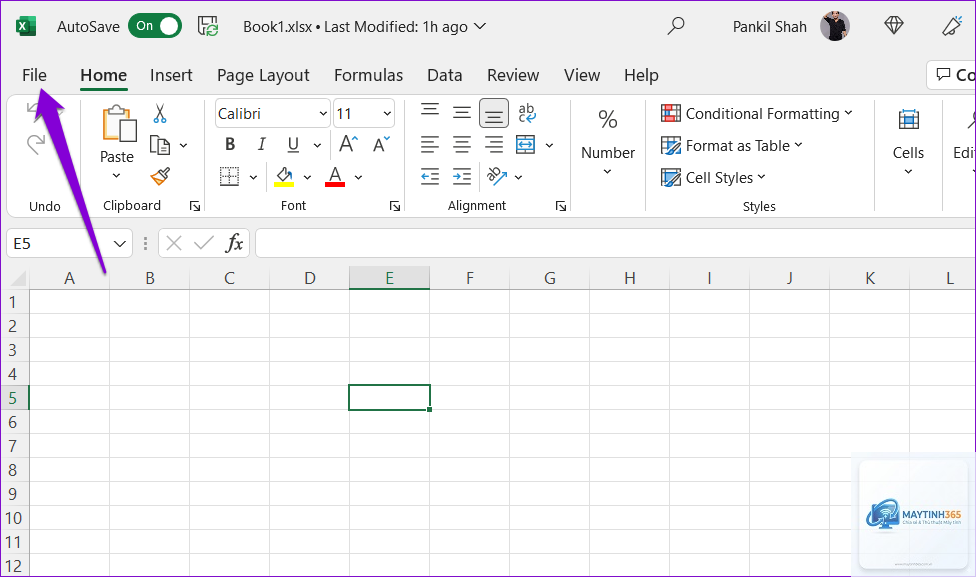976x577 pixels.
Task: Expand the fill color palette arrow
Action: tap(307, 177)
